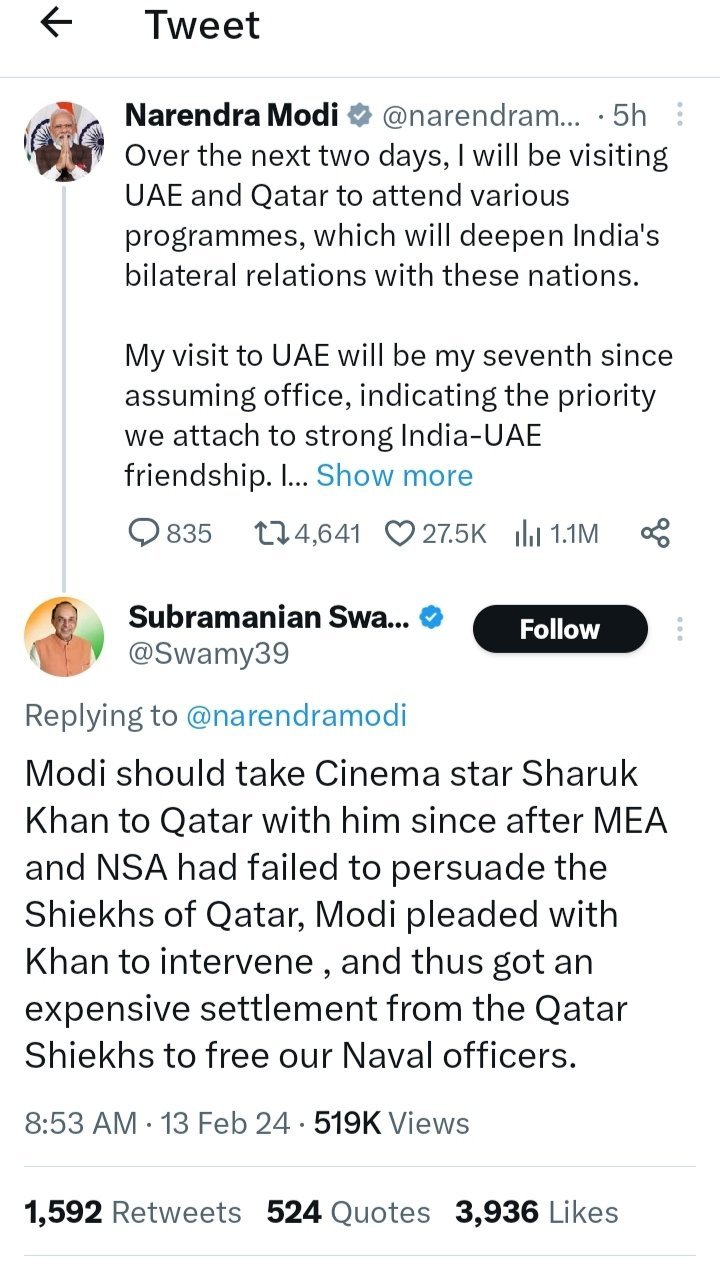View the 524 Quotes list

[x=348, y=1212]
